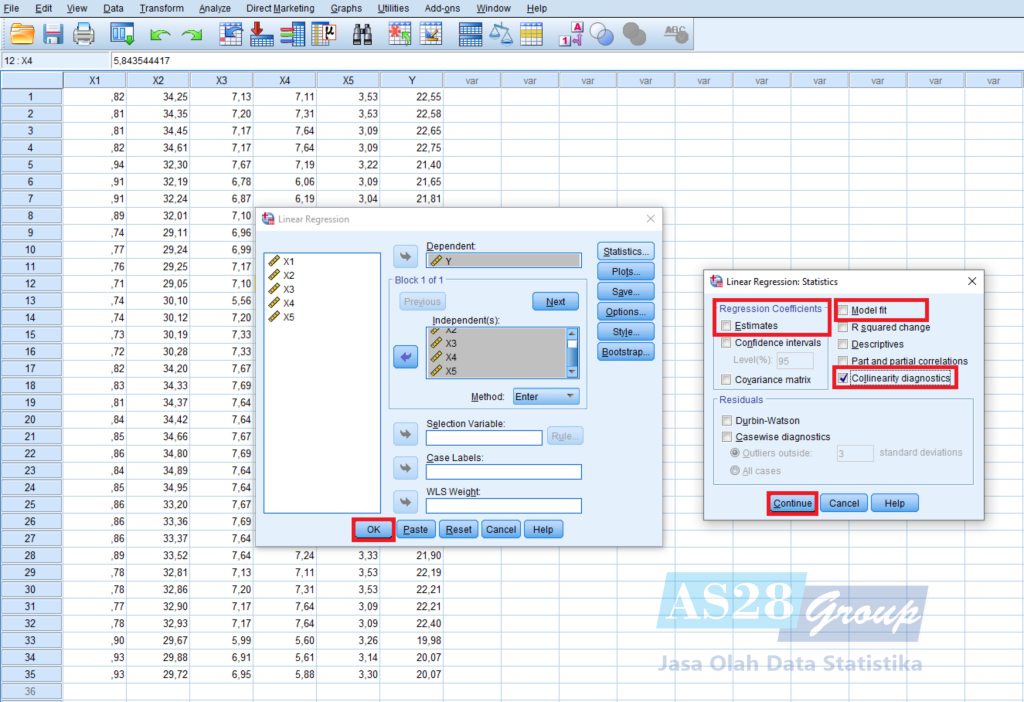Click the Spell Check ABC icon
1024x702 pixels.
[x=676, y=34]
